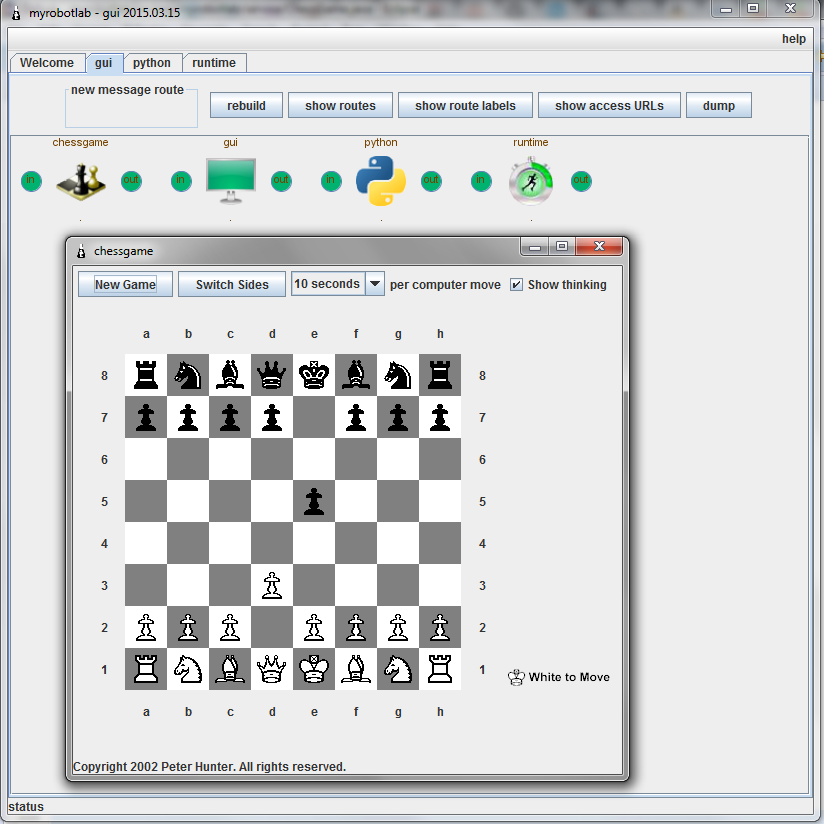Minimize the chessgame inner window
The height and width of the screenshot is (824, 824).
tap(535, 246)
